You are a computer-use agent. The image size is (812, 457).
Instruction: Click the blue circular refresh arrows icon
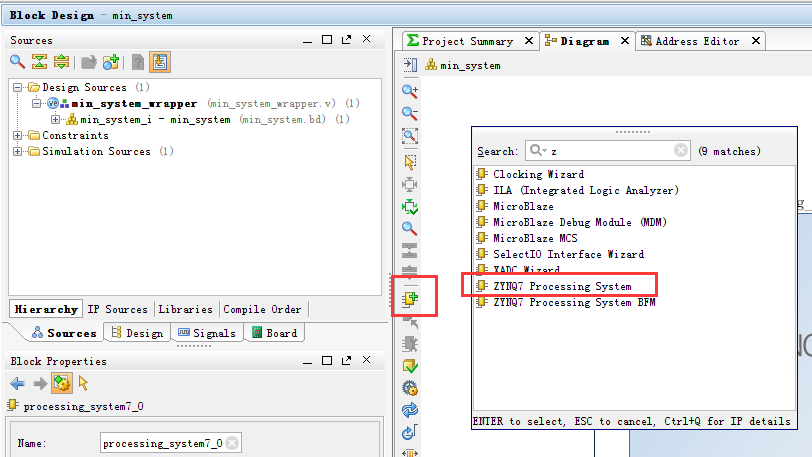[x=410, y=410]
